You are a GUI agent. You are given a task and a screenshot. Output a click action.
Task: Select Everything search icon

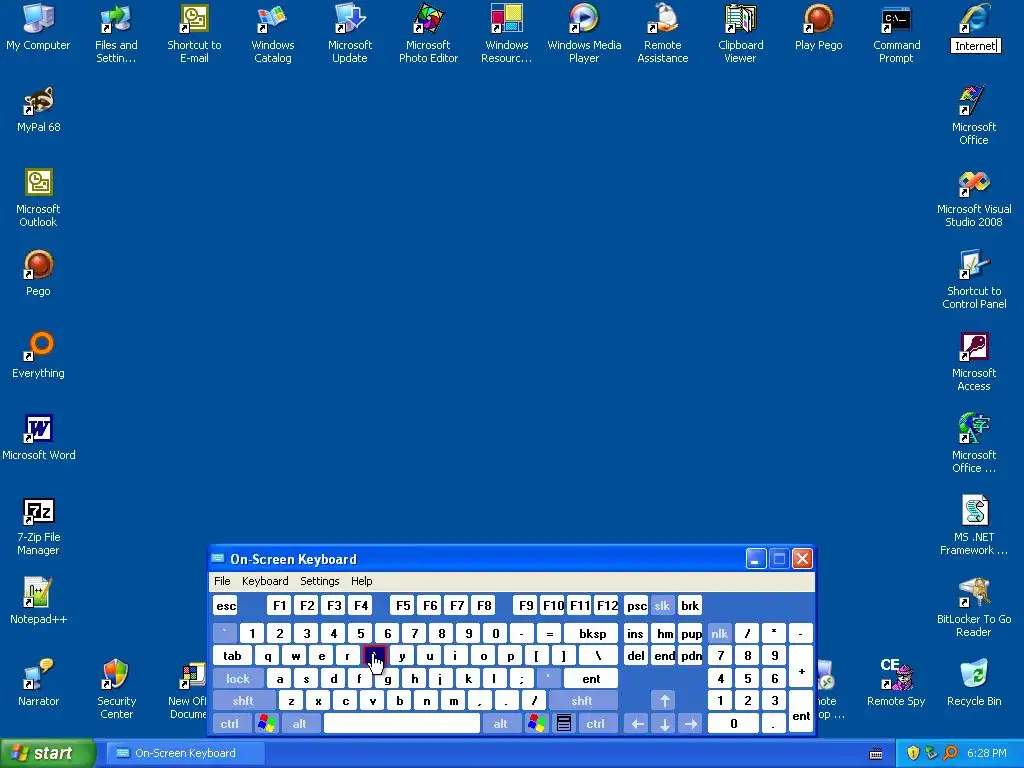coord(38,355)
